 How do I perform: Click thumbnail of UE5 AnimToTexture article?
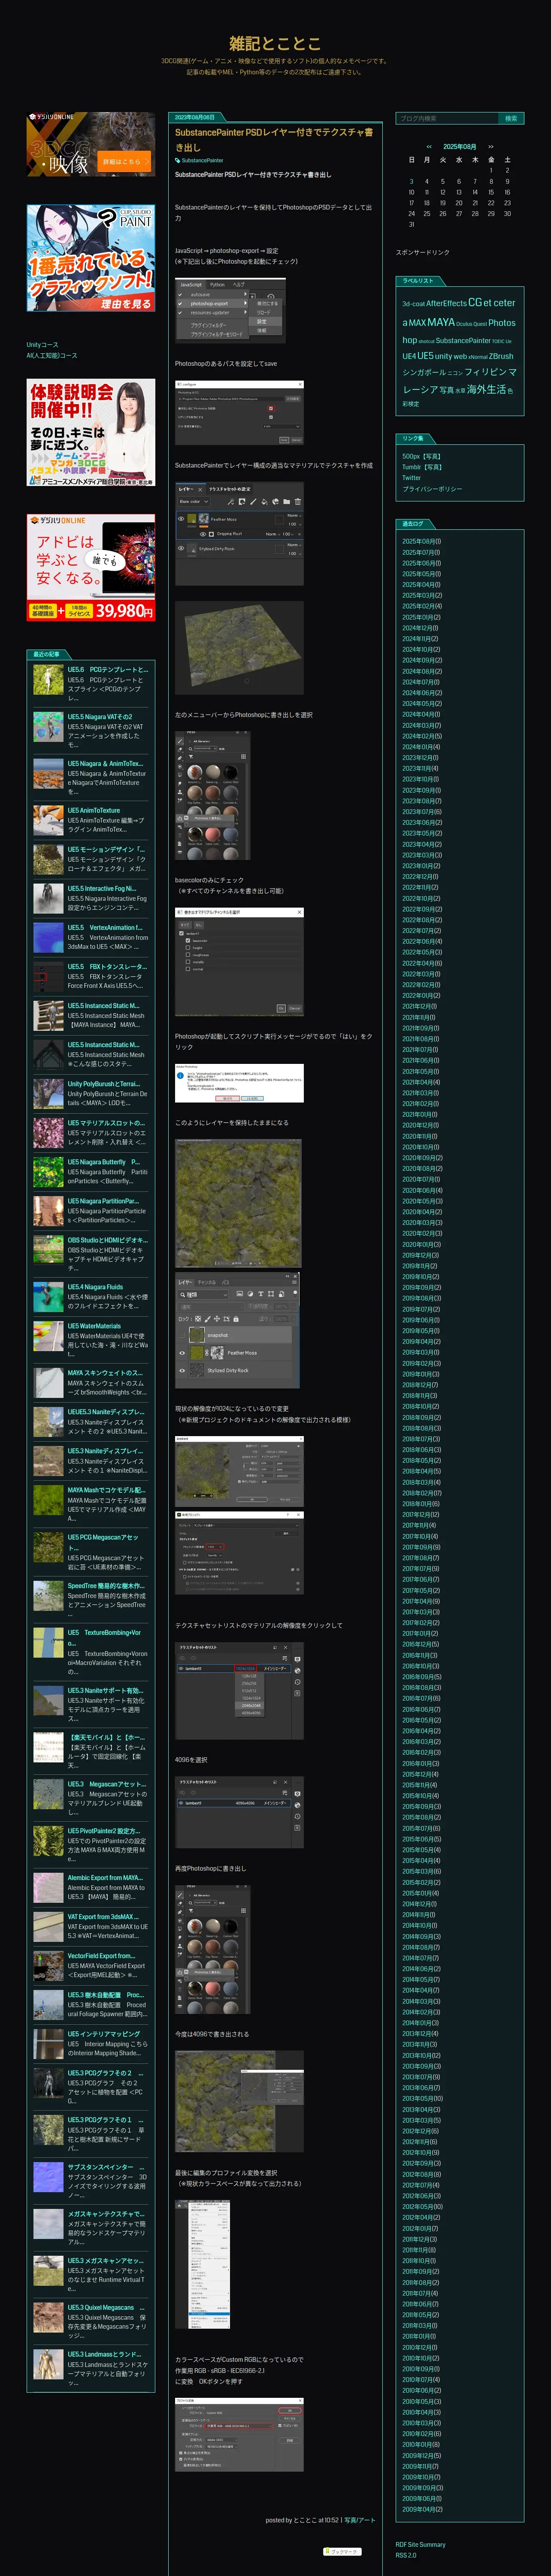48,821
